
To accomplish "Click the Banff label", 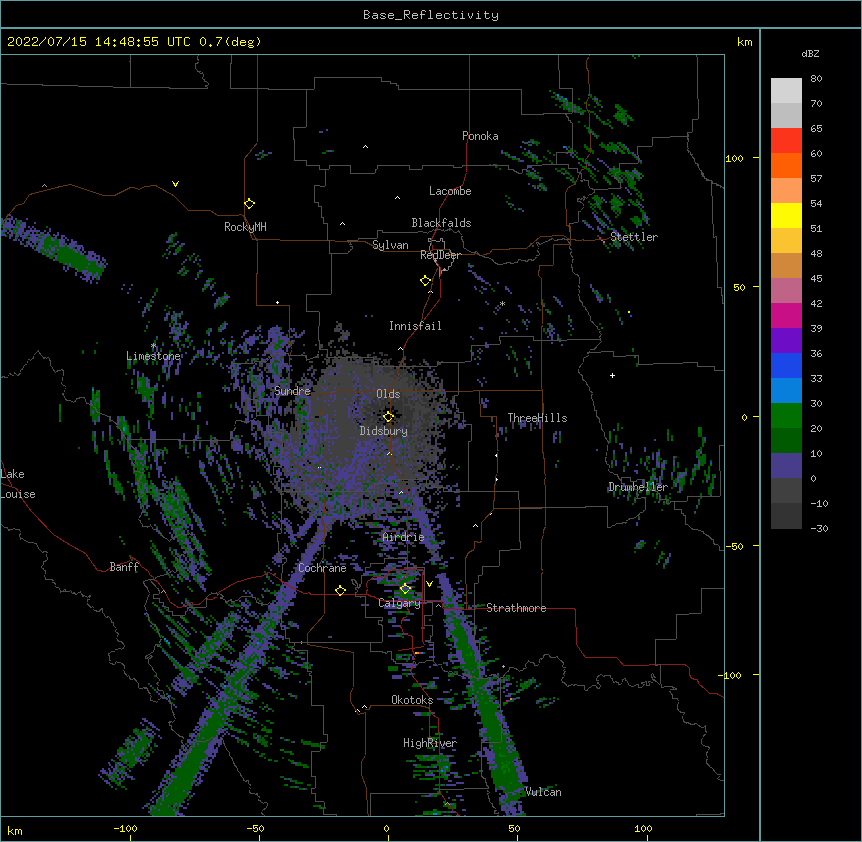I will pos(124,567).
